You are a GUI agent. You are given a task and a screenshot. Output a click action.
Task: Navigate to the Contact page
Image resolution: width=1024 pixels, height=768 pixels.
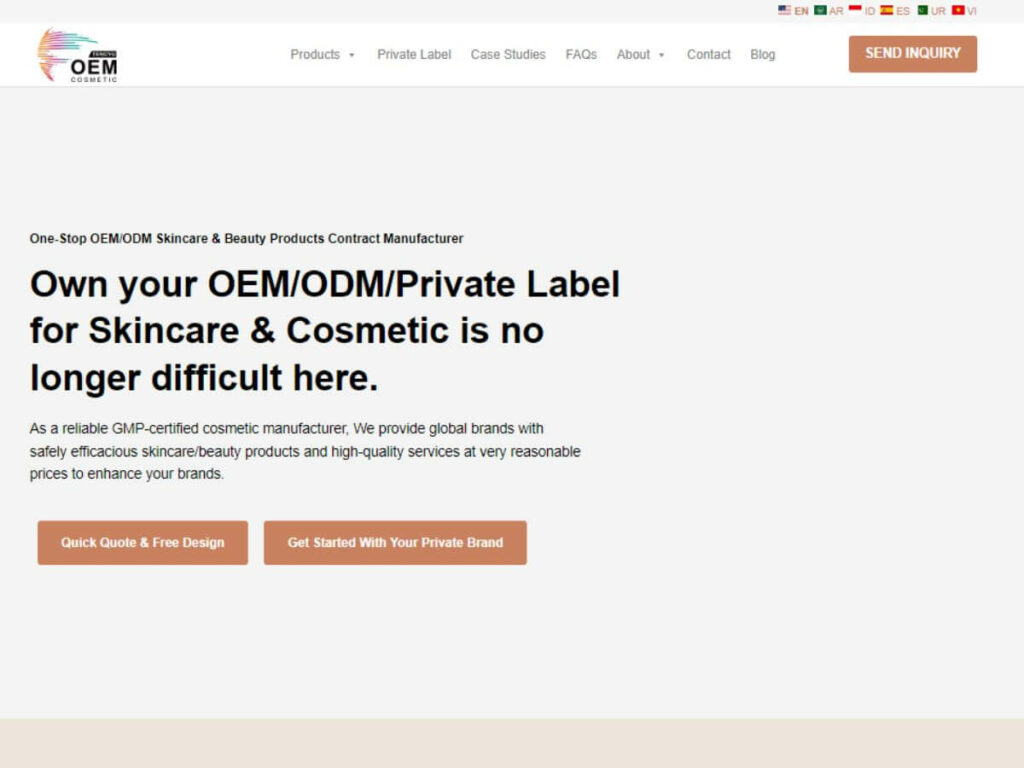point(709,55)
